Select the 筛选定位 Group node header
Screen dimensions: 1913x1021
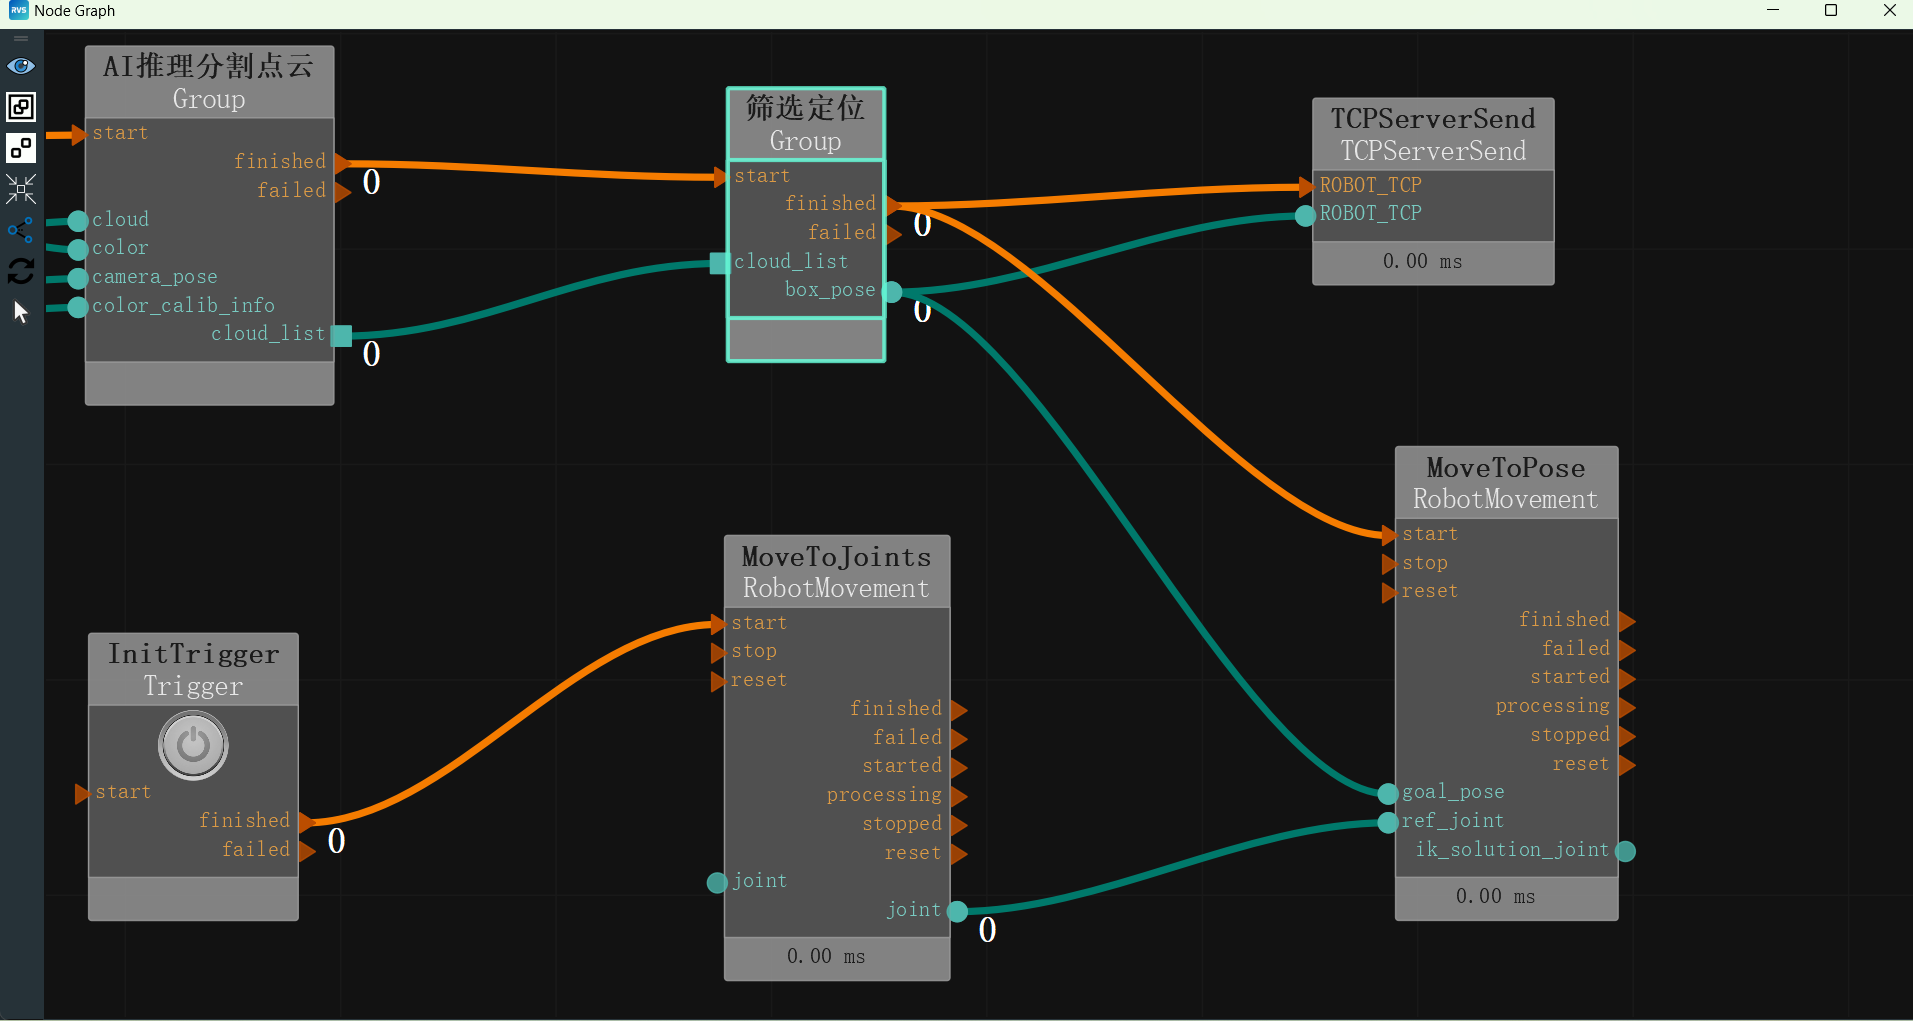click(x=806, y=124)
